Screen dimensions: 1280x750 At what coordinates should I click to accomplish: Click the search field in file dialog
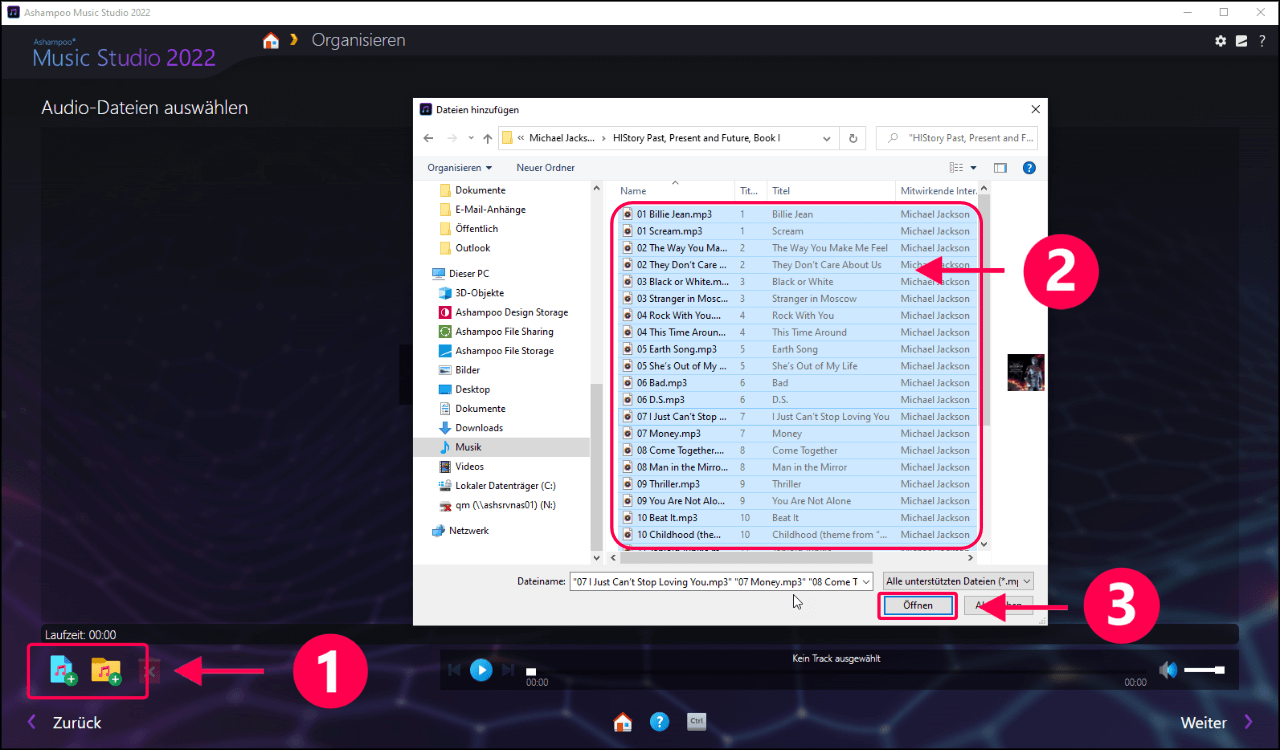(x=958, y=138)
